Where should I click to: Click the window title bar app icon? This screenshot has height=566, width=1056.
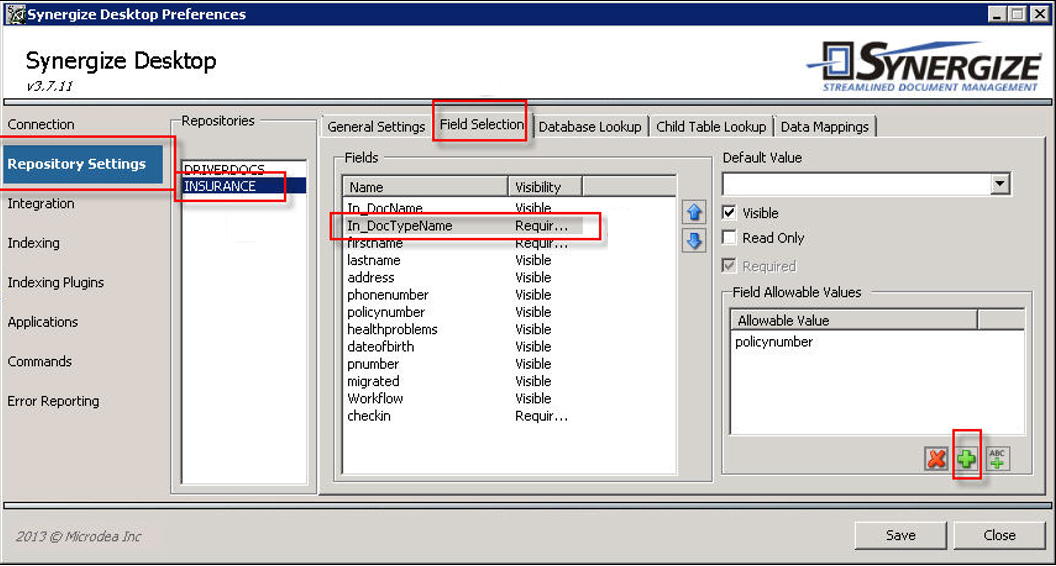(x=13, y=13)
